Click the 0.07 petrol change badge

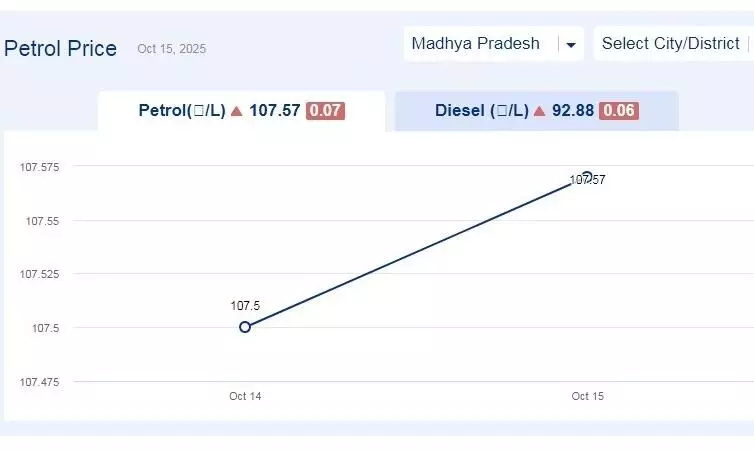pyautogui.click(x=325, y=111)
